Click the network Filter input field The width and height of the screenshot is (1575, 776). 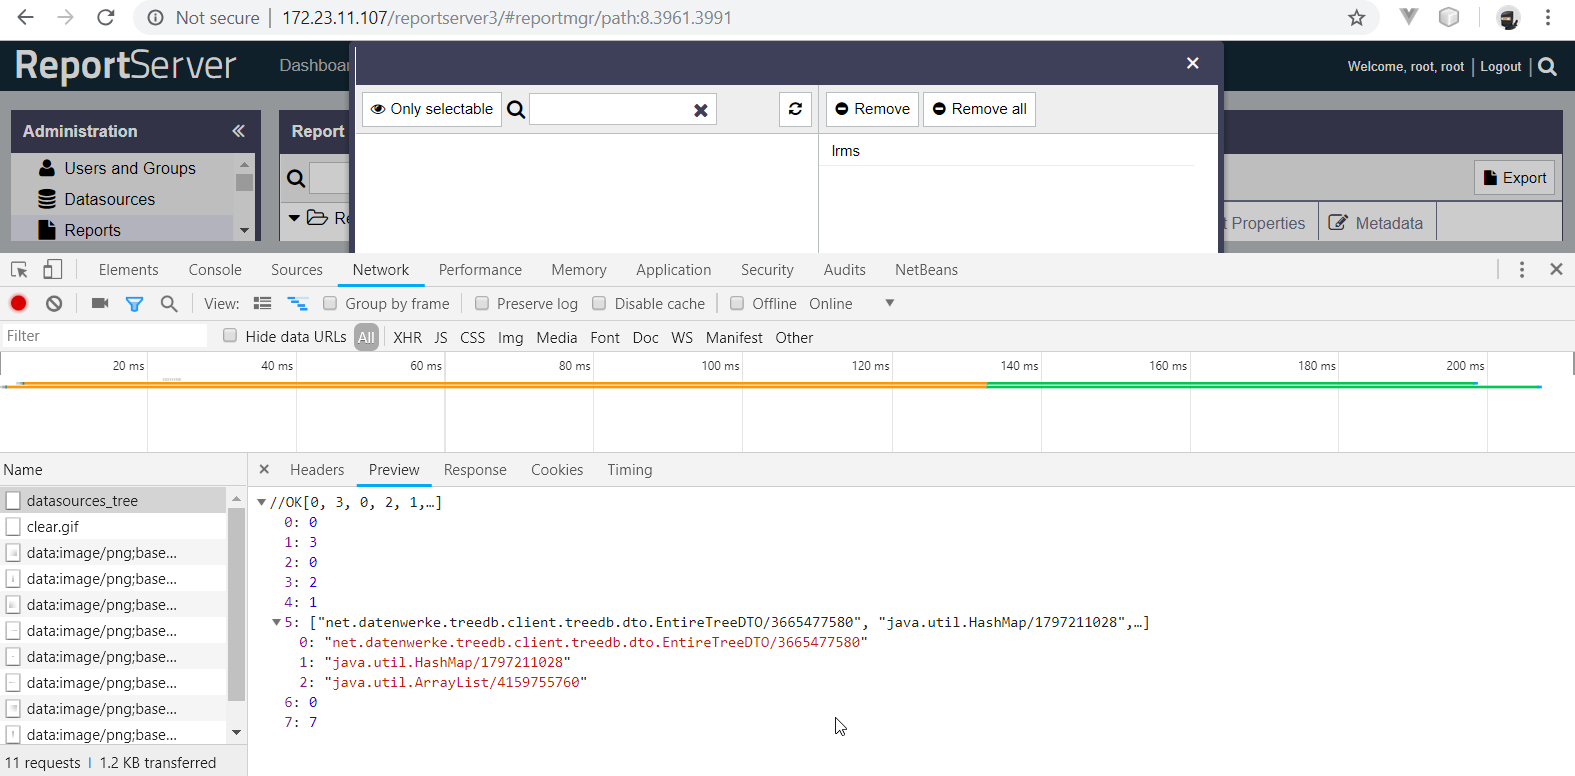(x=104, y=336)
